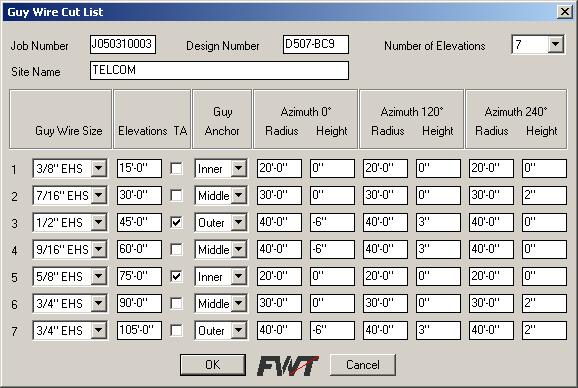Image resolution: width=578 pixels, height=388 pixels.
Task: Open row 7 Outer guy anchor dropdown
Action: 238,330
